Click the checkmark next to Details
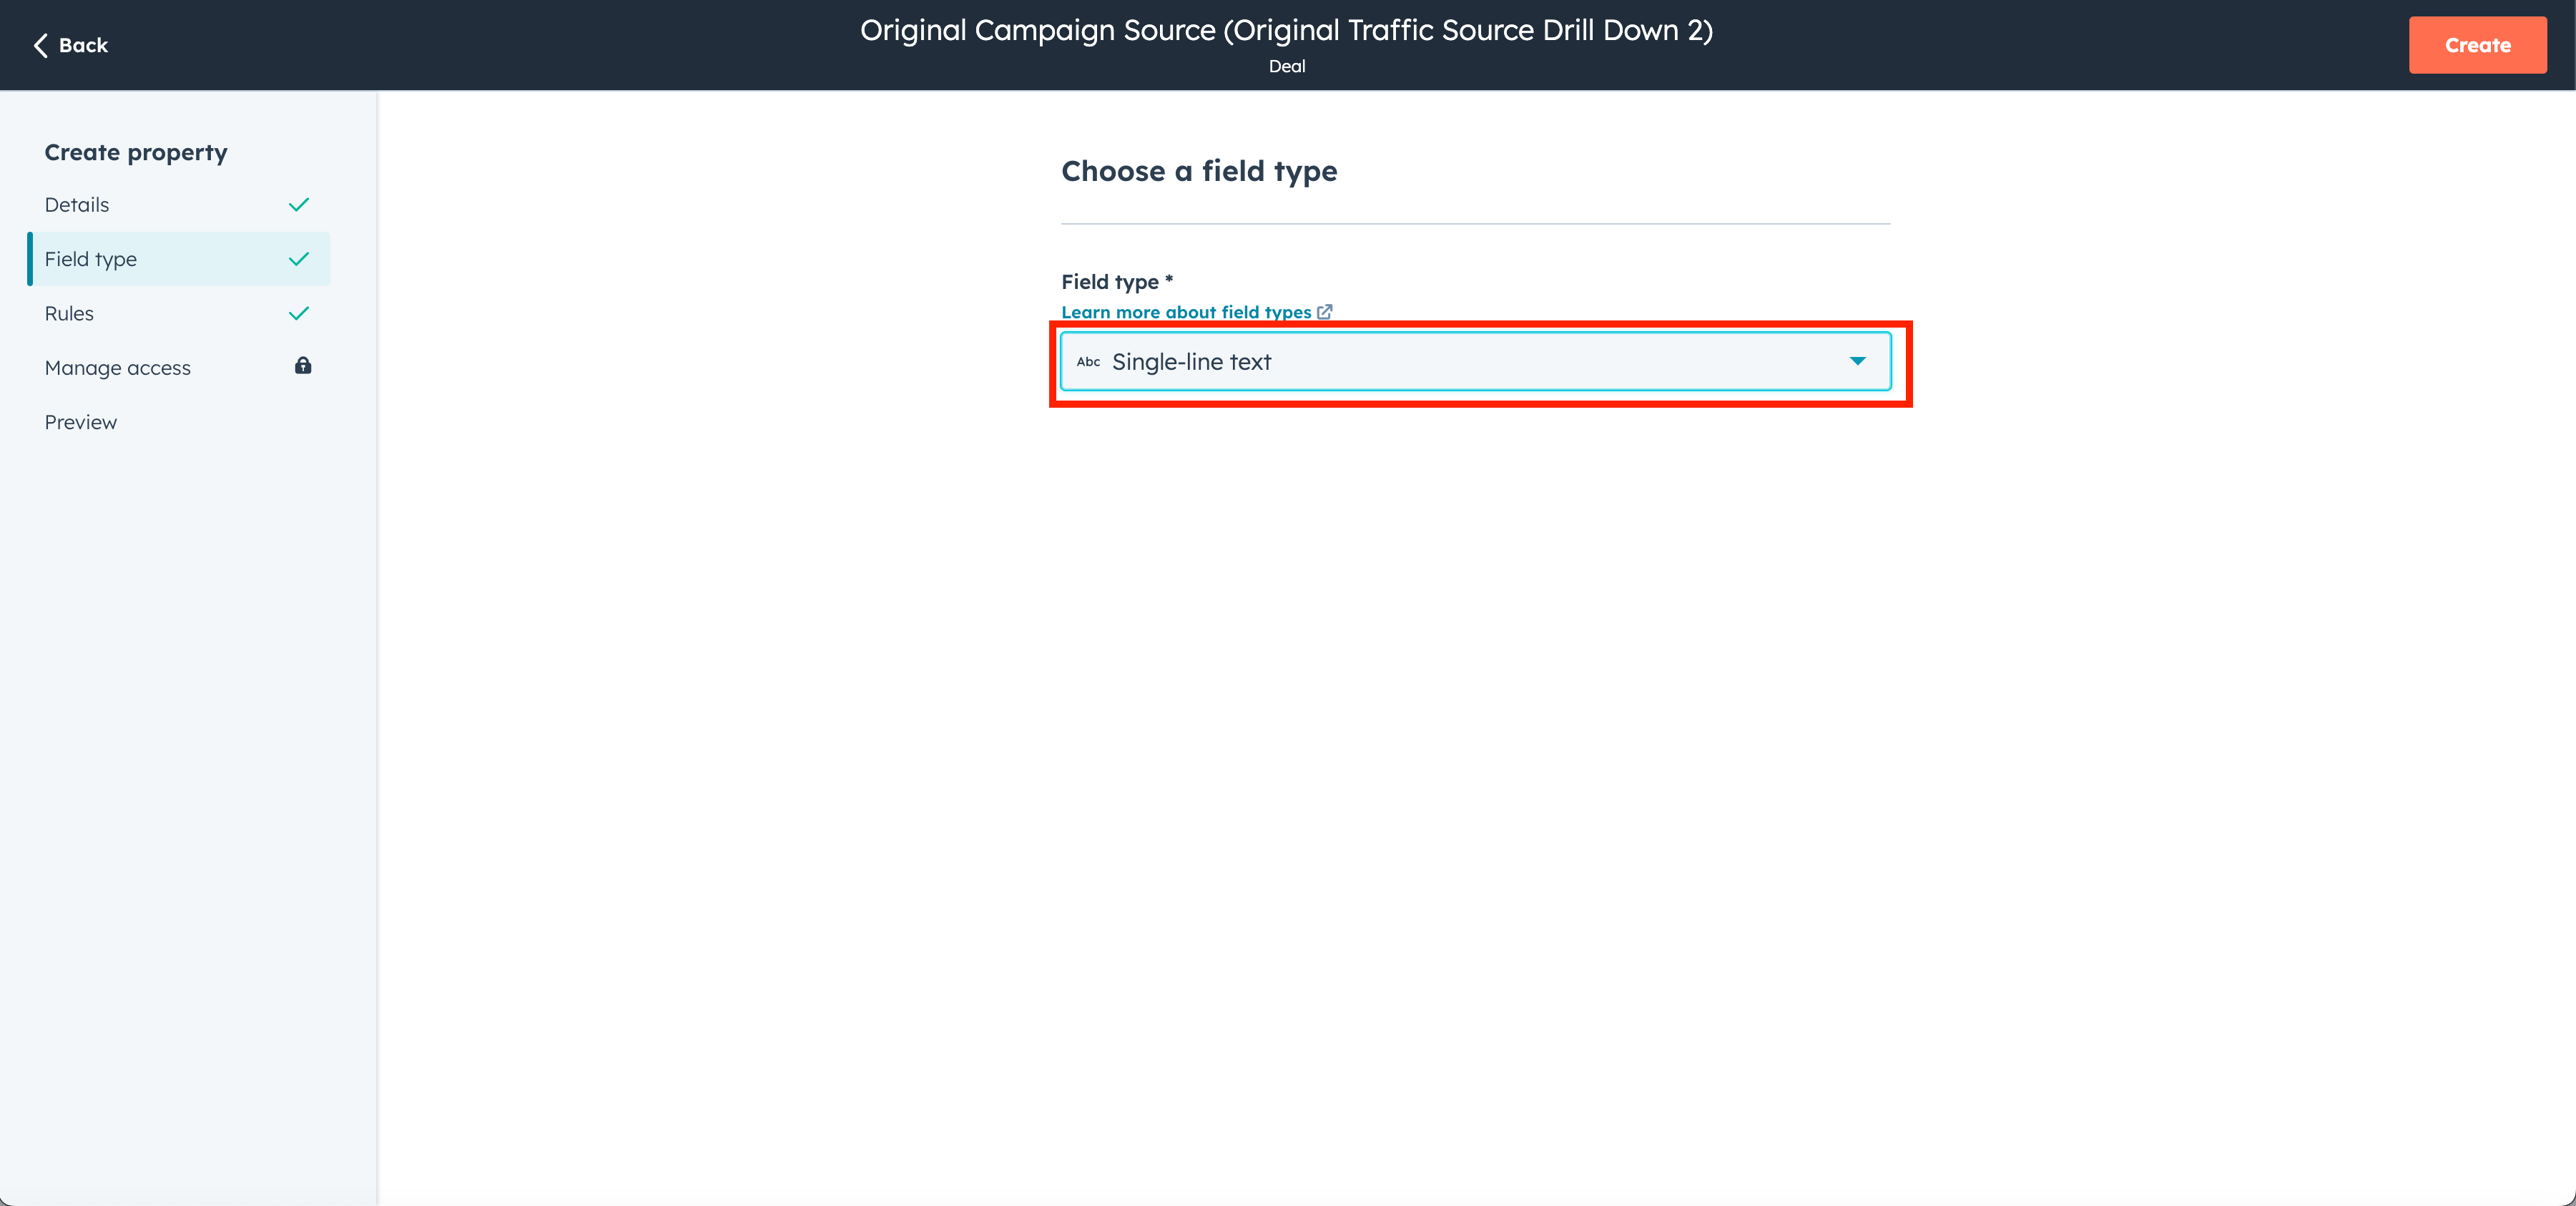This screenshot has width=2576, height=1206. 299,205
